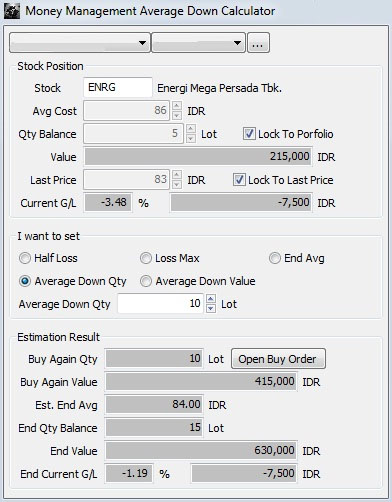Choose the Average Down Qty radio button
Screen dimensions: 392x502
(x=25, y=281)
